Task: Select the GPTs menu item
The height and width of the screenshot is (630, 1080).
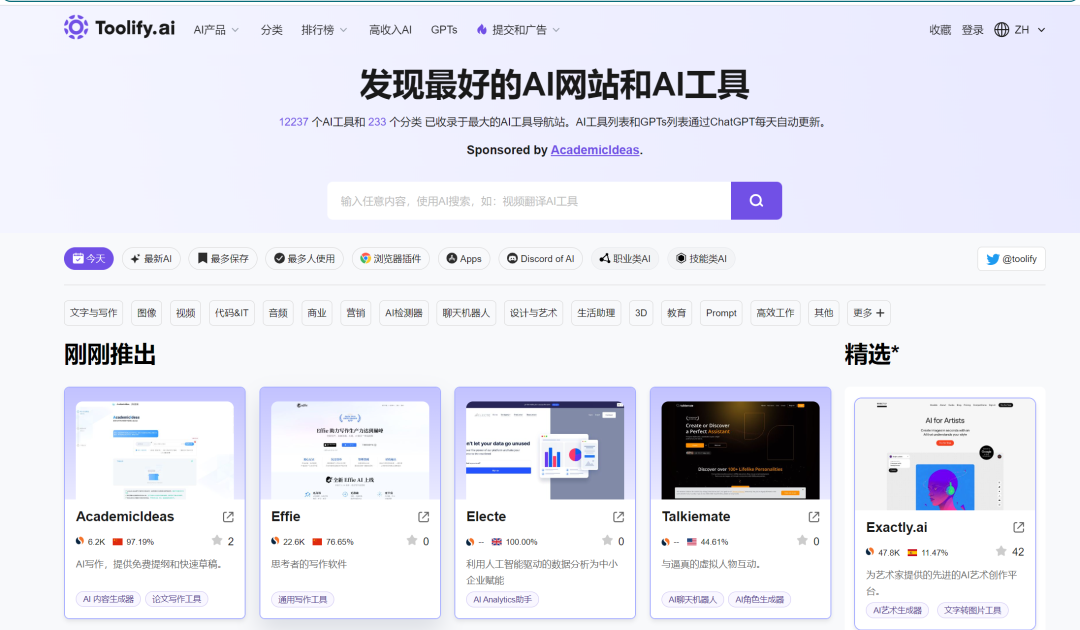Action: pyautogui.click(x=444, y=29)
